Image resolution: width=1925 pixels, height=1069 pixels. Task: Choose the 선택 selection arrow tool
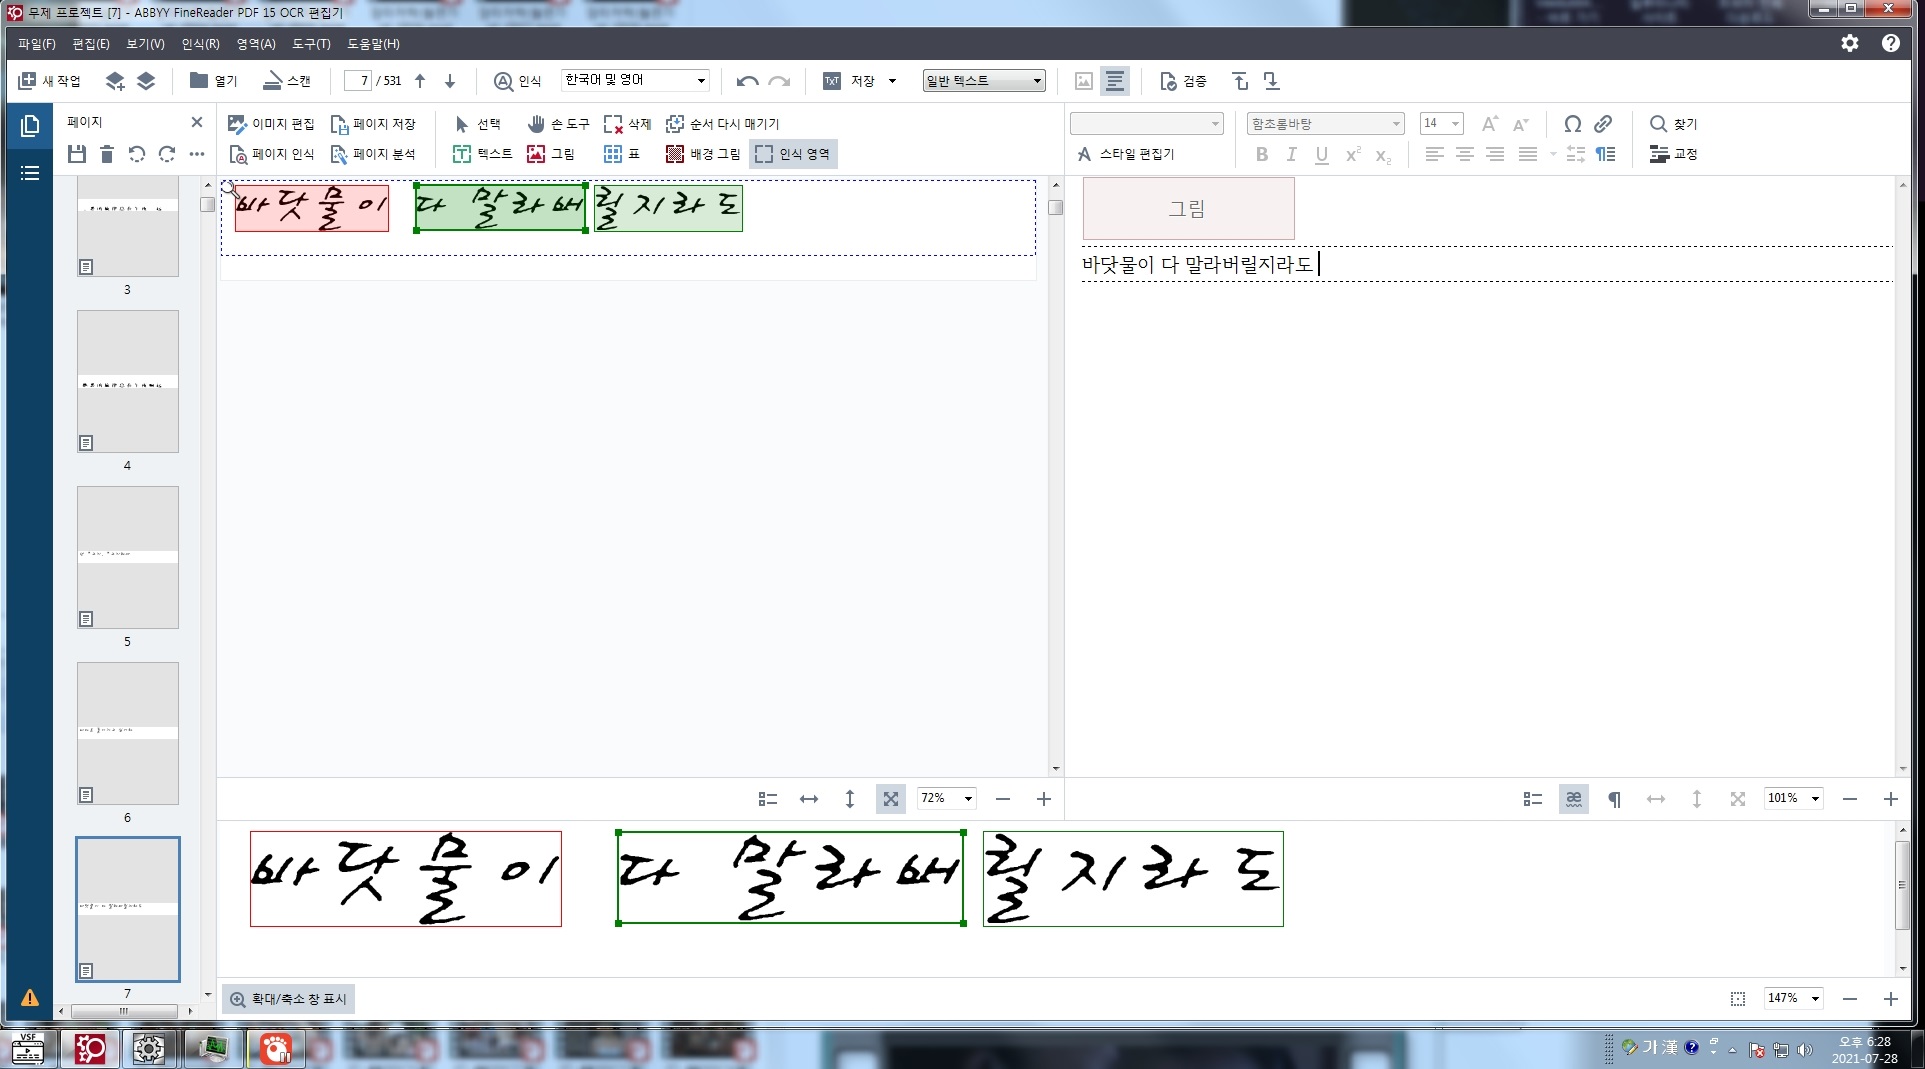pos(477,124)
